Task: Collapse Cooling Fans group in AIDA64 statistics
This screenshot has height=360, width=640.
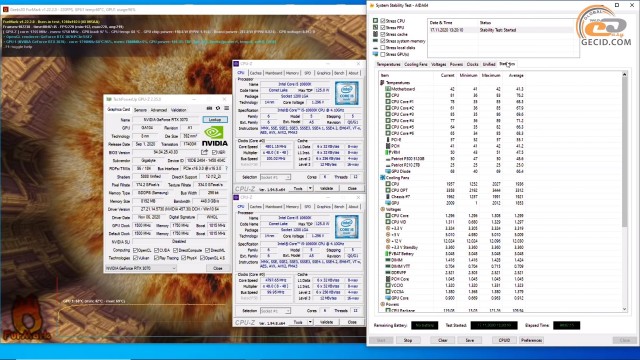Action: pos(382,178)
